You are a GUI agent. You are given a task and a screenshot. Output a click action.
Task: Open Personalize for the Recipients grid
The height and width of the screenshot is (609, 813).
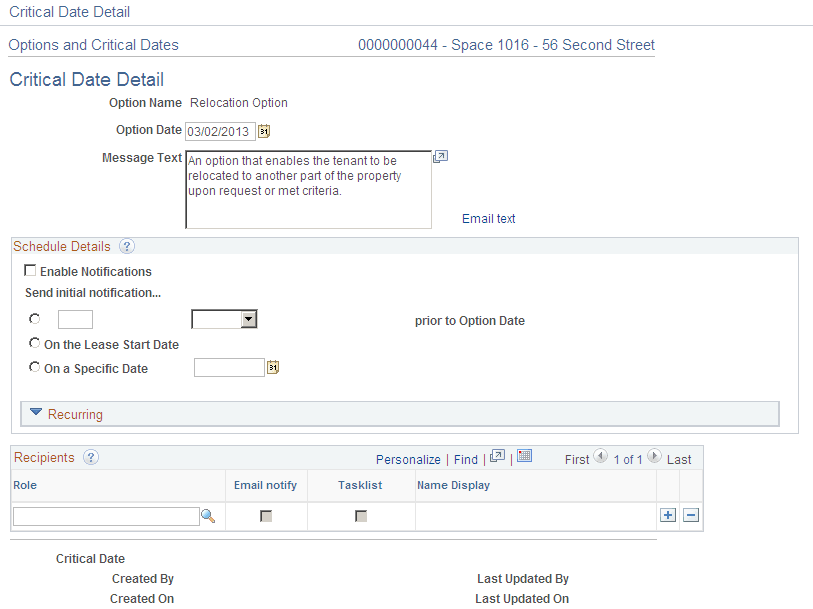[408, 459]
